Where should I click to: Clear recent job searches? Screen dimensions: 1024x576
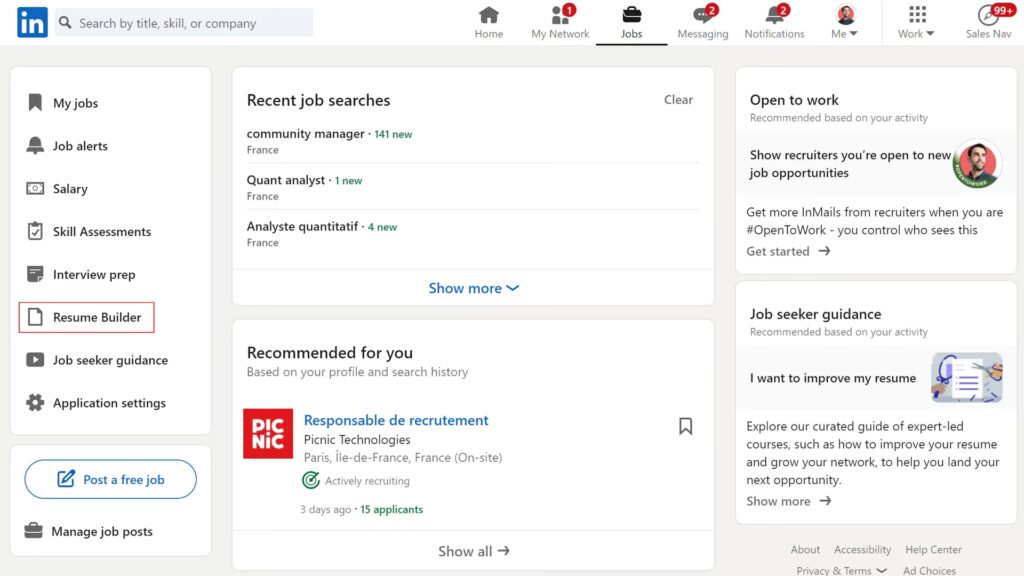678,100
